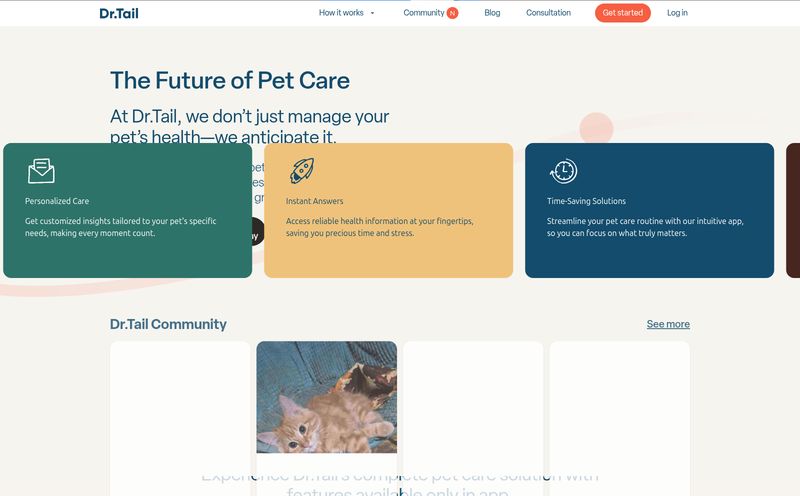The image size is (800, 496).
Task: Click the Dr.Tail logo
Action: click(x=119, y=13)
